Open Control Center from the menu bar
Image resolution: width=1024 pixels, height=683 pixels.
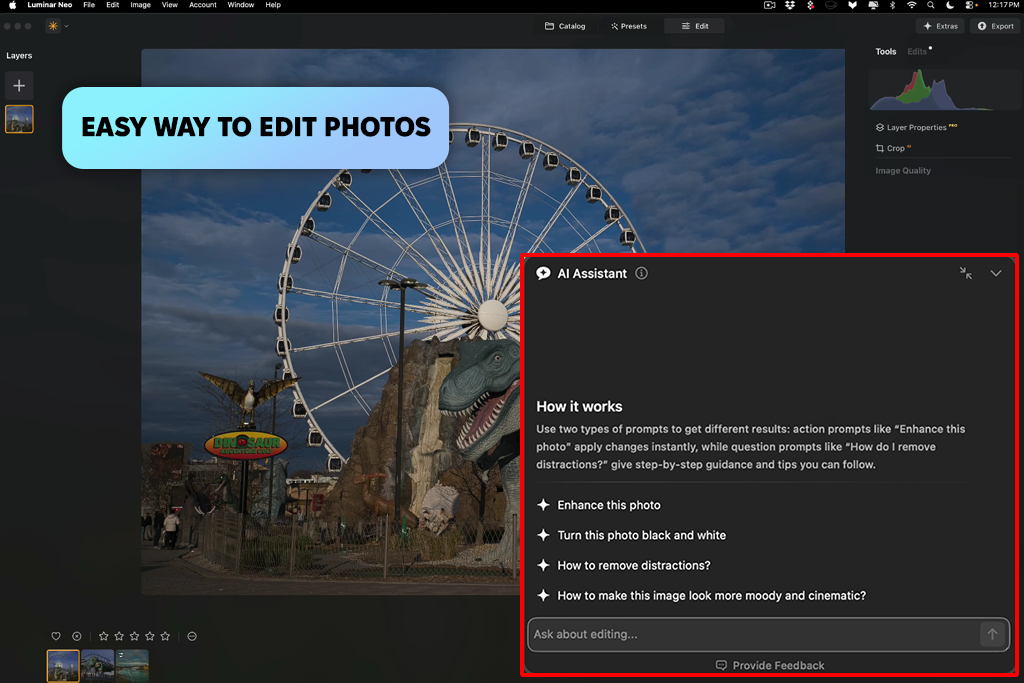click(x=971, y=5)
